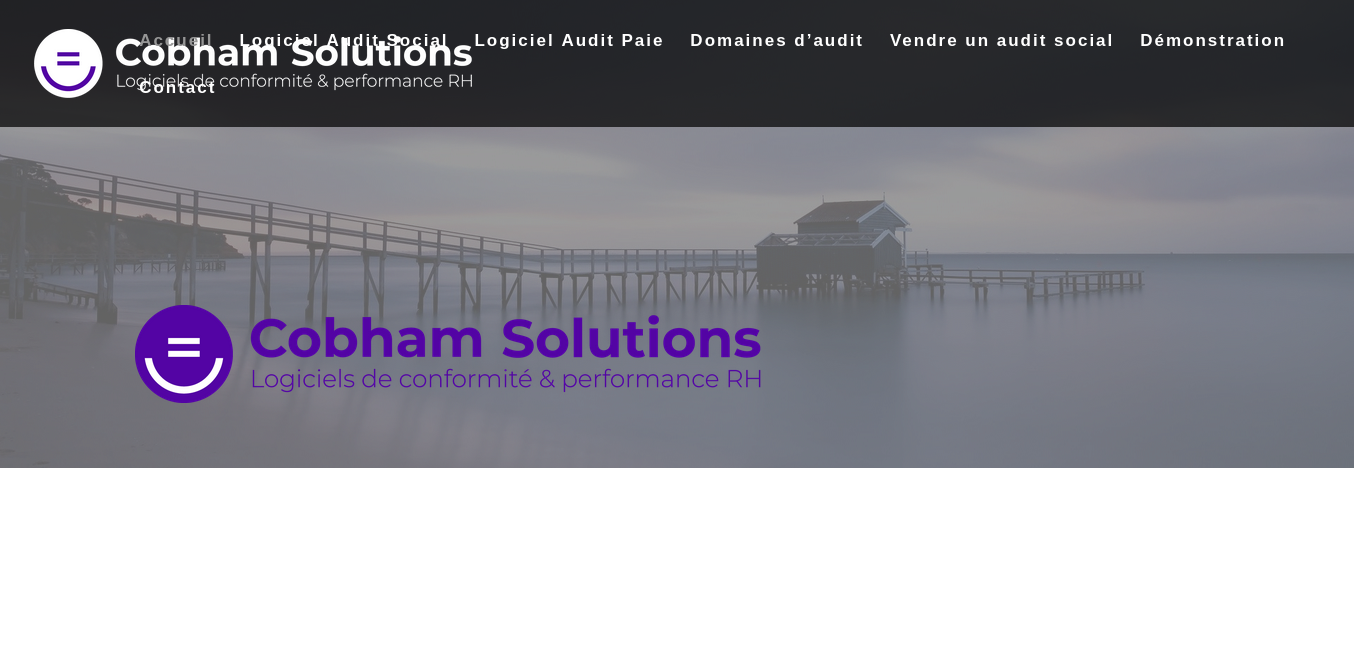Click the Démonstration nav link
This screenshot has width=1366, height=651.
[1213, 41]
